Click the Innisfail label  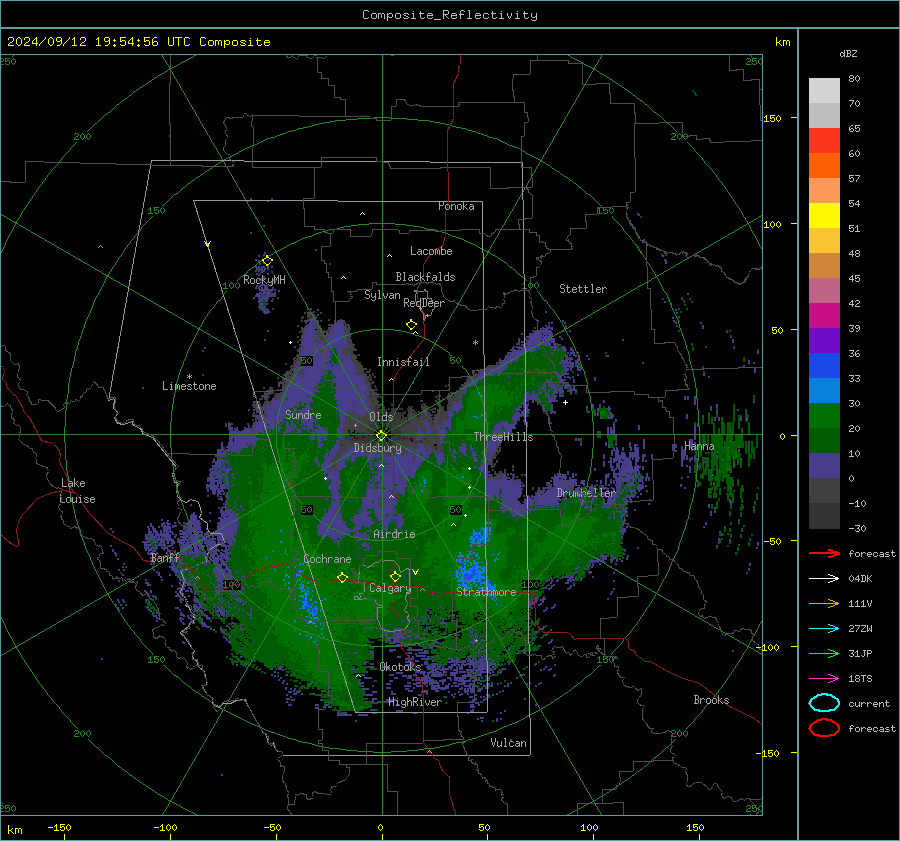pyautogui.click(x=403, y=362)
